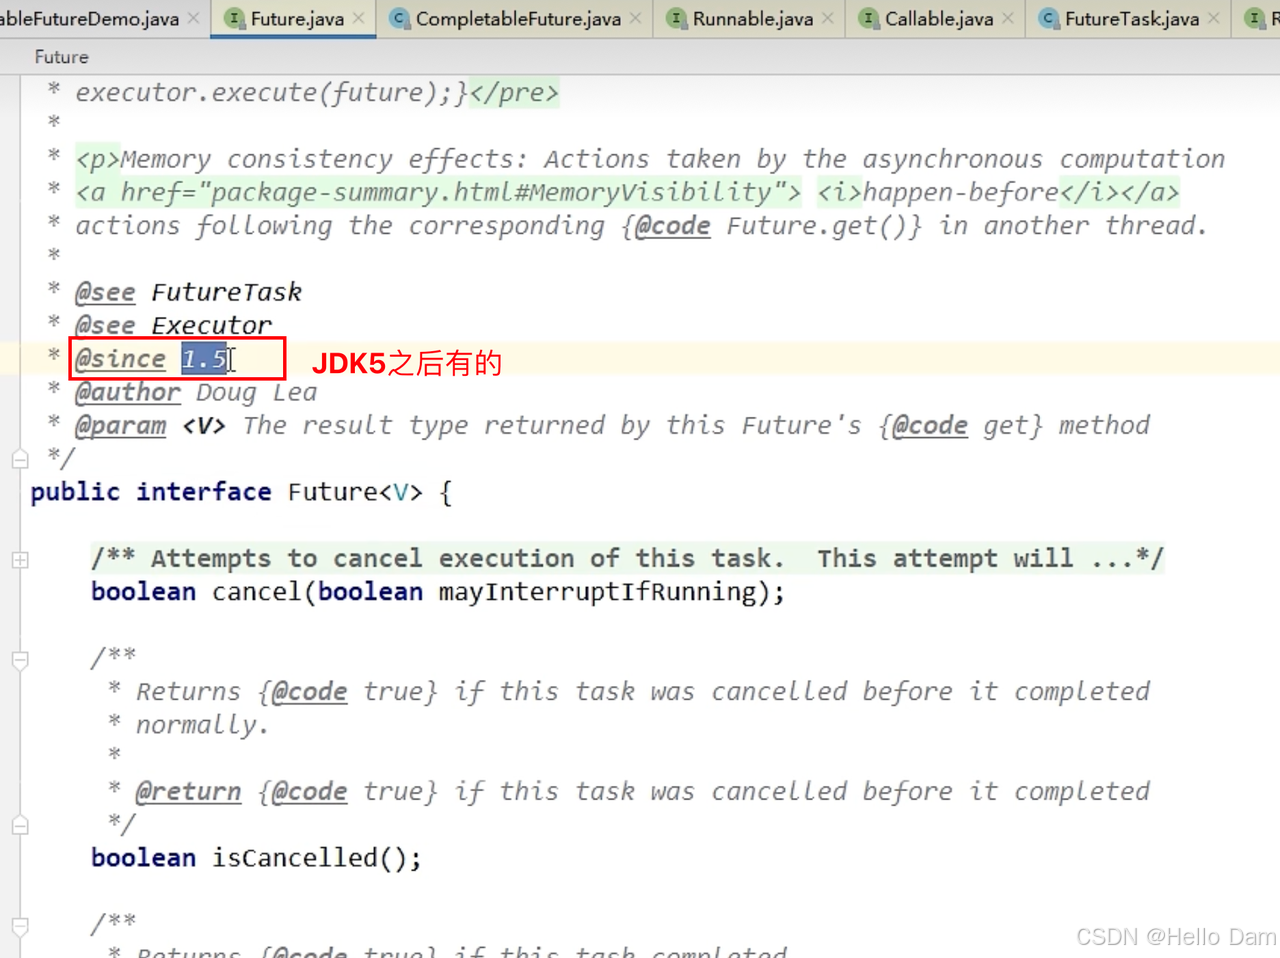Open the FutureTask.java tab
The width and height of the screenshot is (1280, 958).
point(1129,19)
